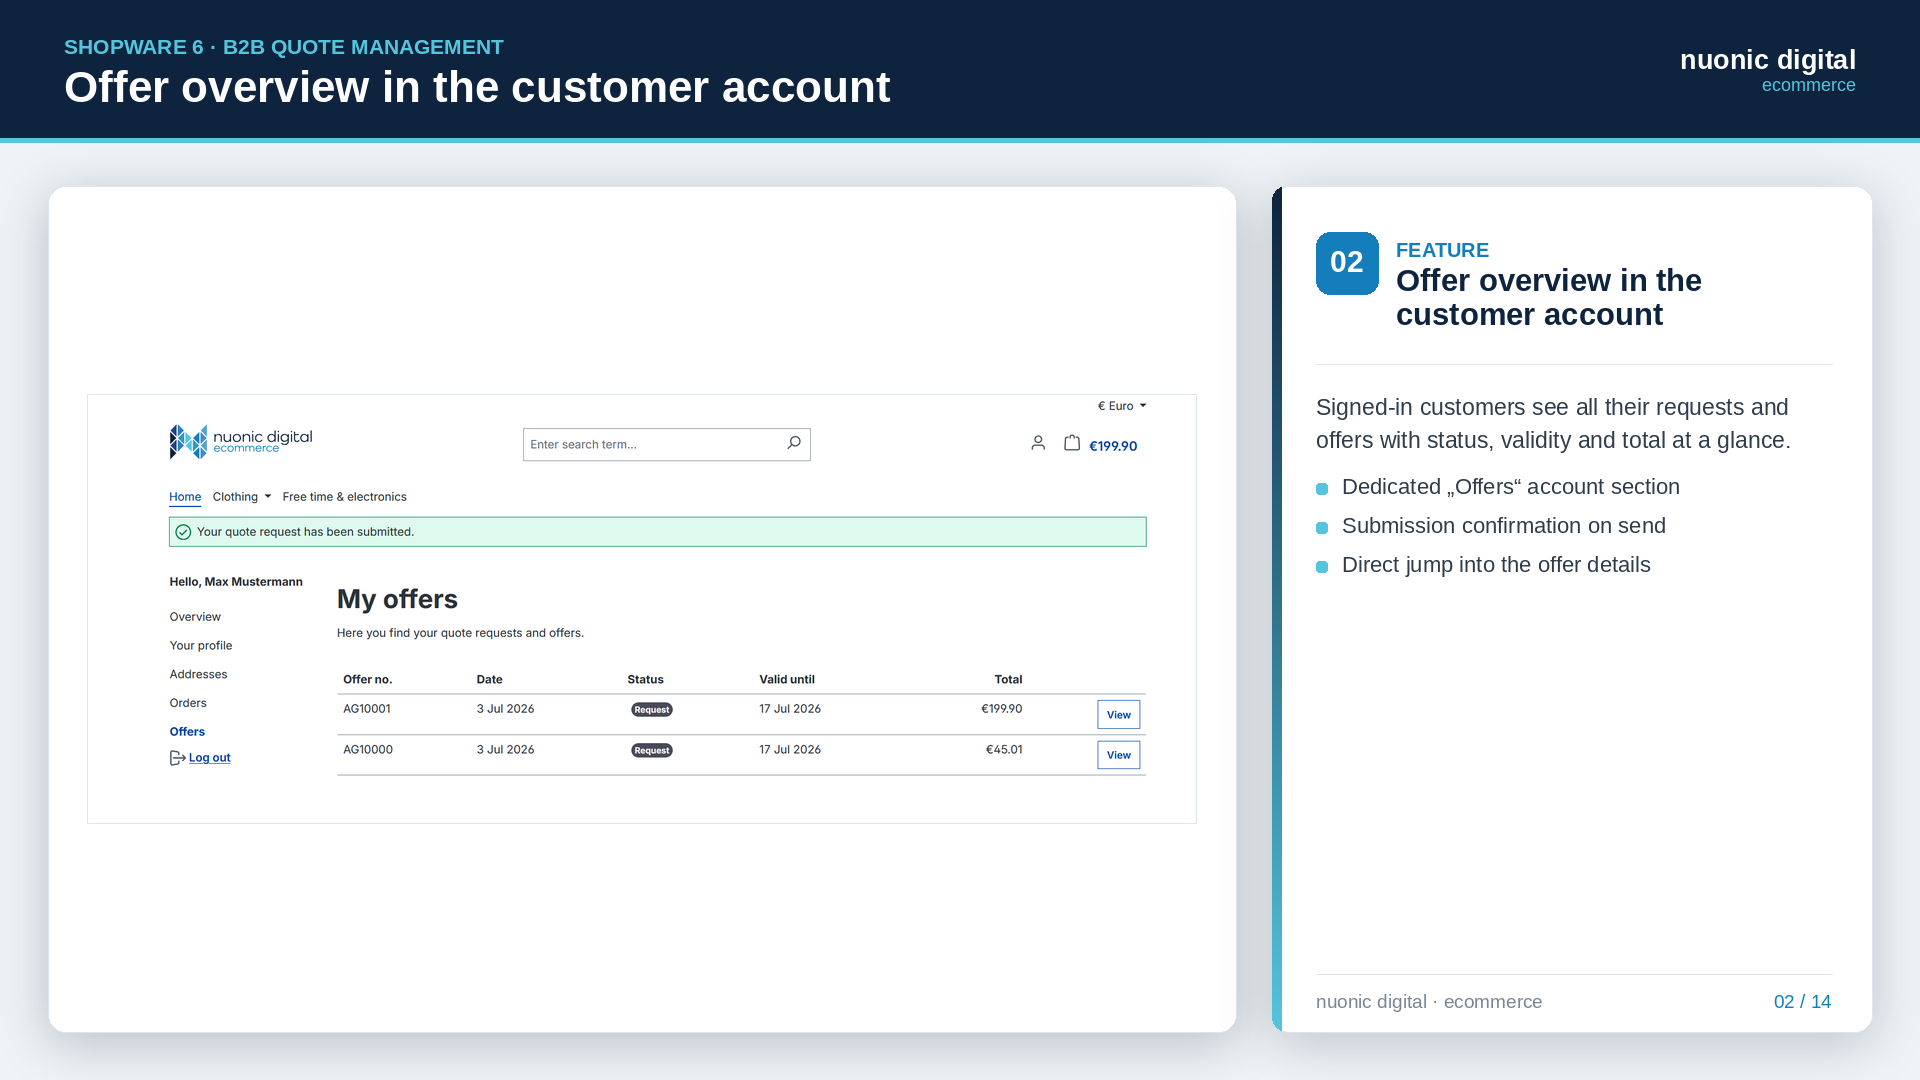1920x1080 pixels.
Task: Click the Date column header
Action: 490,680
